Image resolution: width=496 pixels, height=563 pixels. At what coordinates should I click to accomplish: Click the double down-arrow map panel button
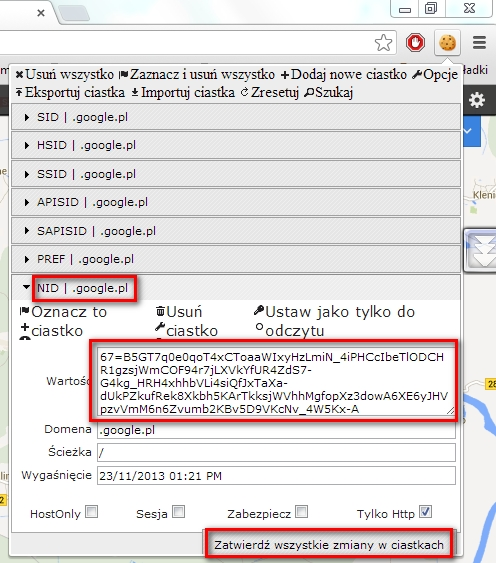pyautogui.click(x=482, y=251)
